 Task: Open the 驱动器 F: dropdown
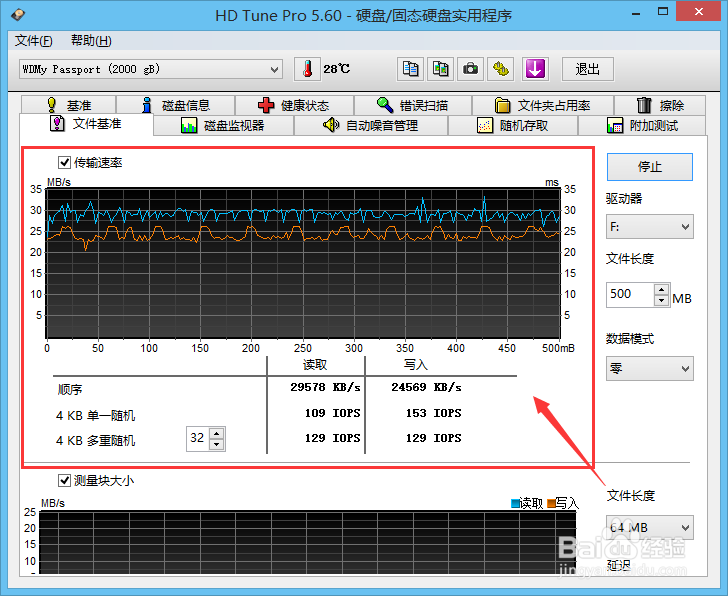(x=650, y=227)
